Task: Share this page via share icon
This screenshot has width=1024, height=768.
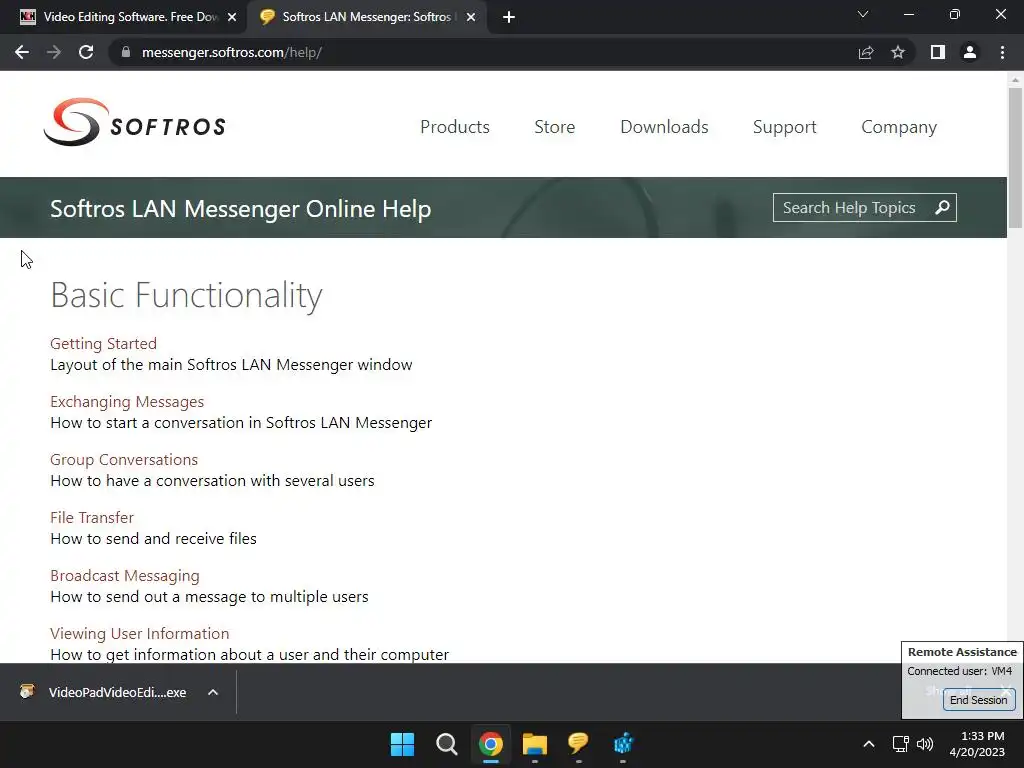Action: 866,52
